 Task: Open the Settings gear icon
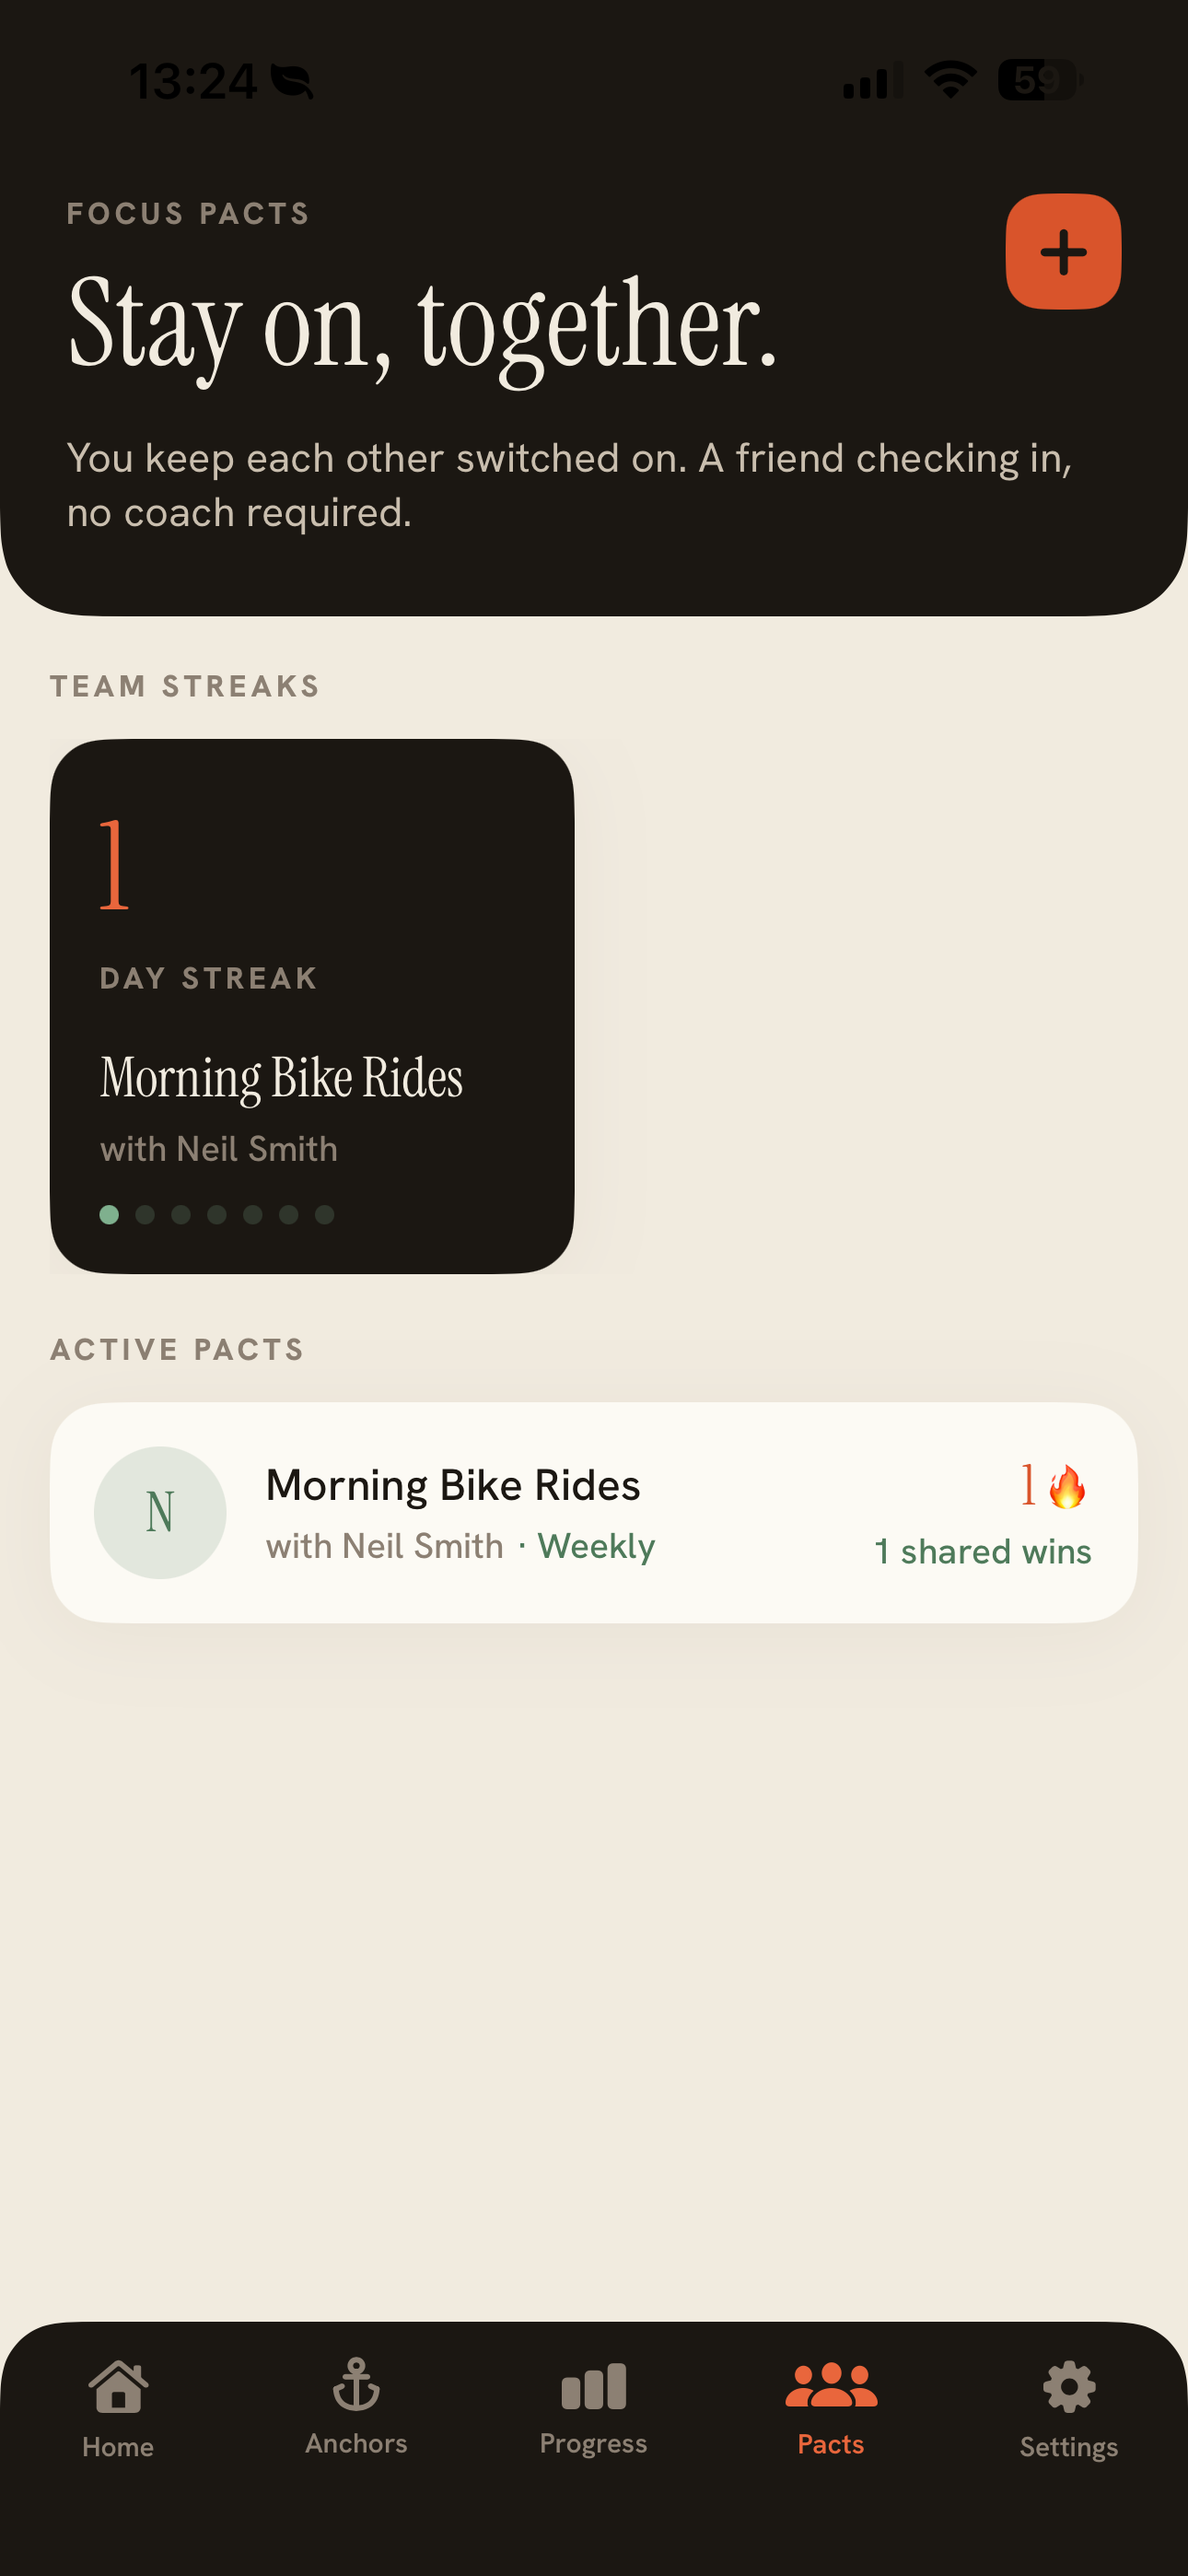[x=1069, y=2387]
